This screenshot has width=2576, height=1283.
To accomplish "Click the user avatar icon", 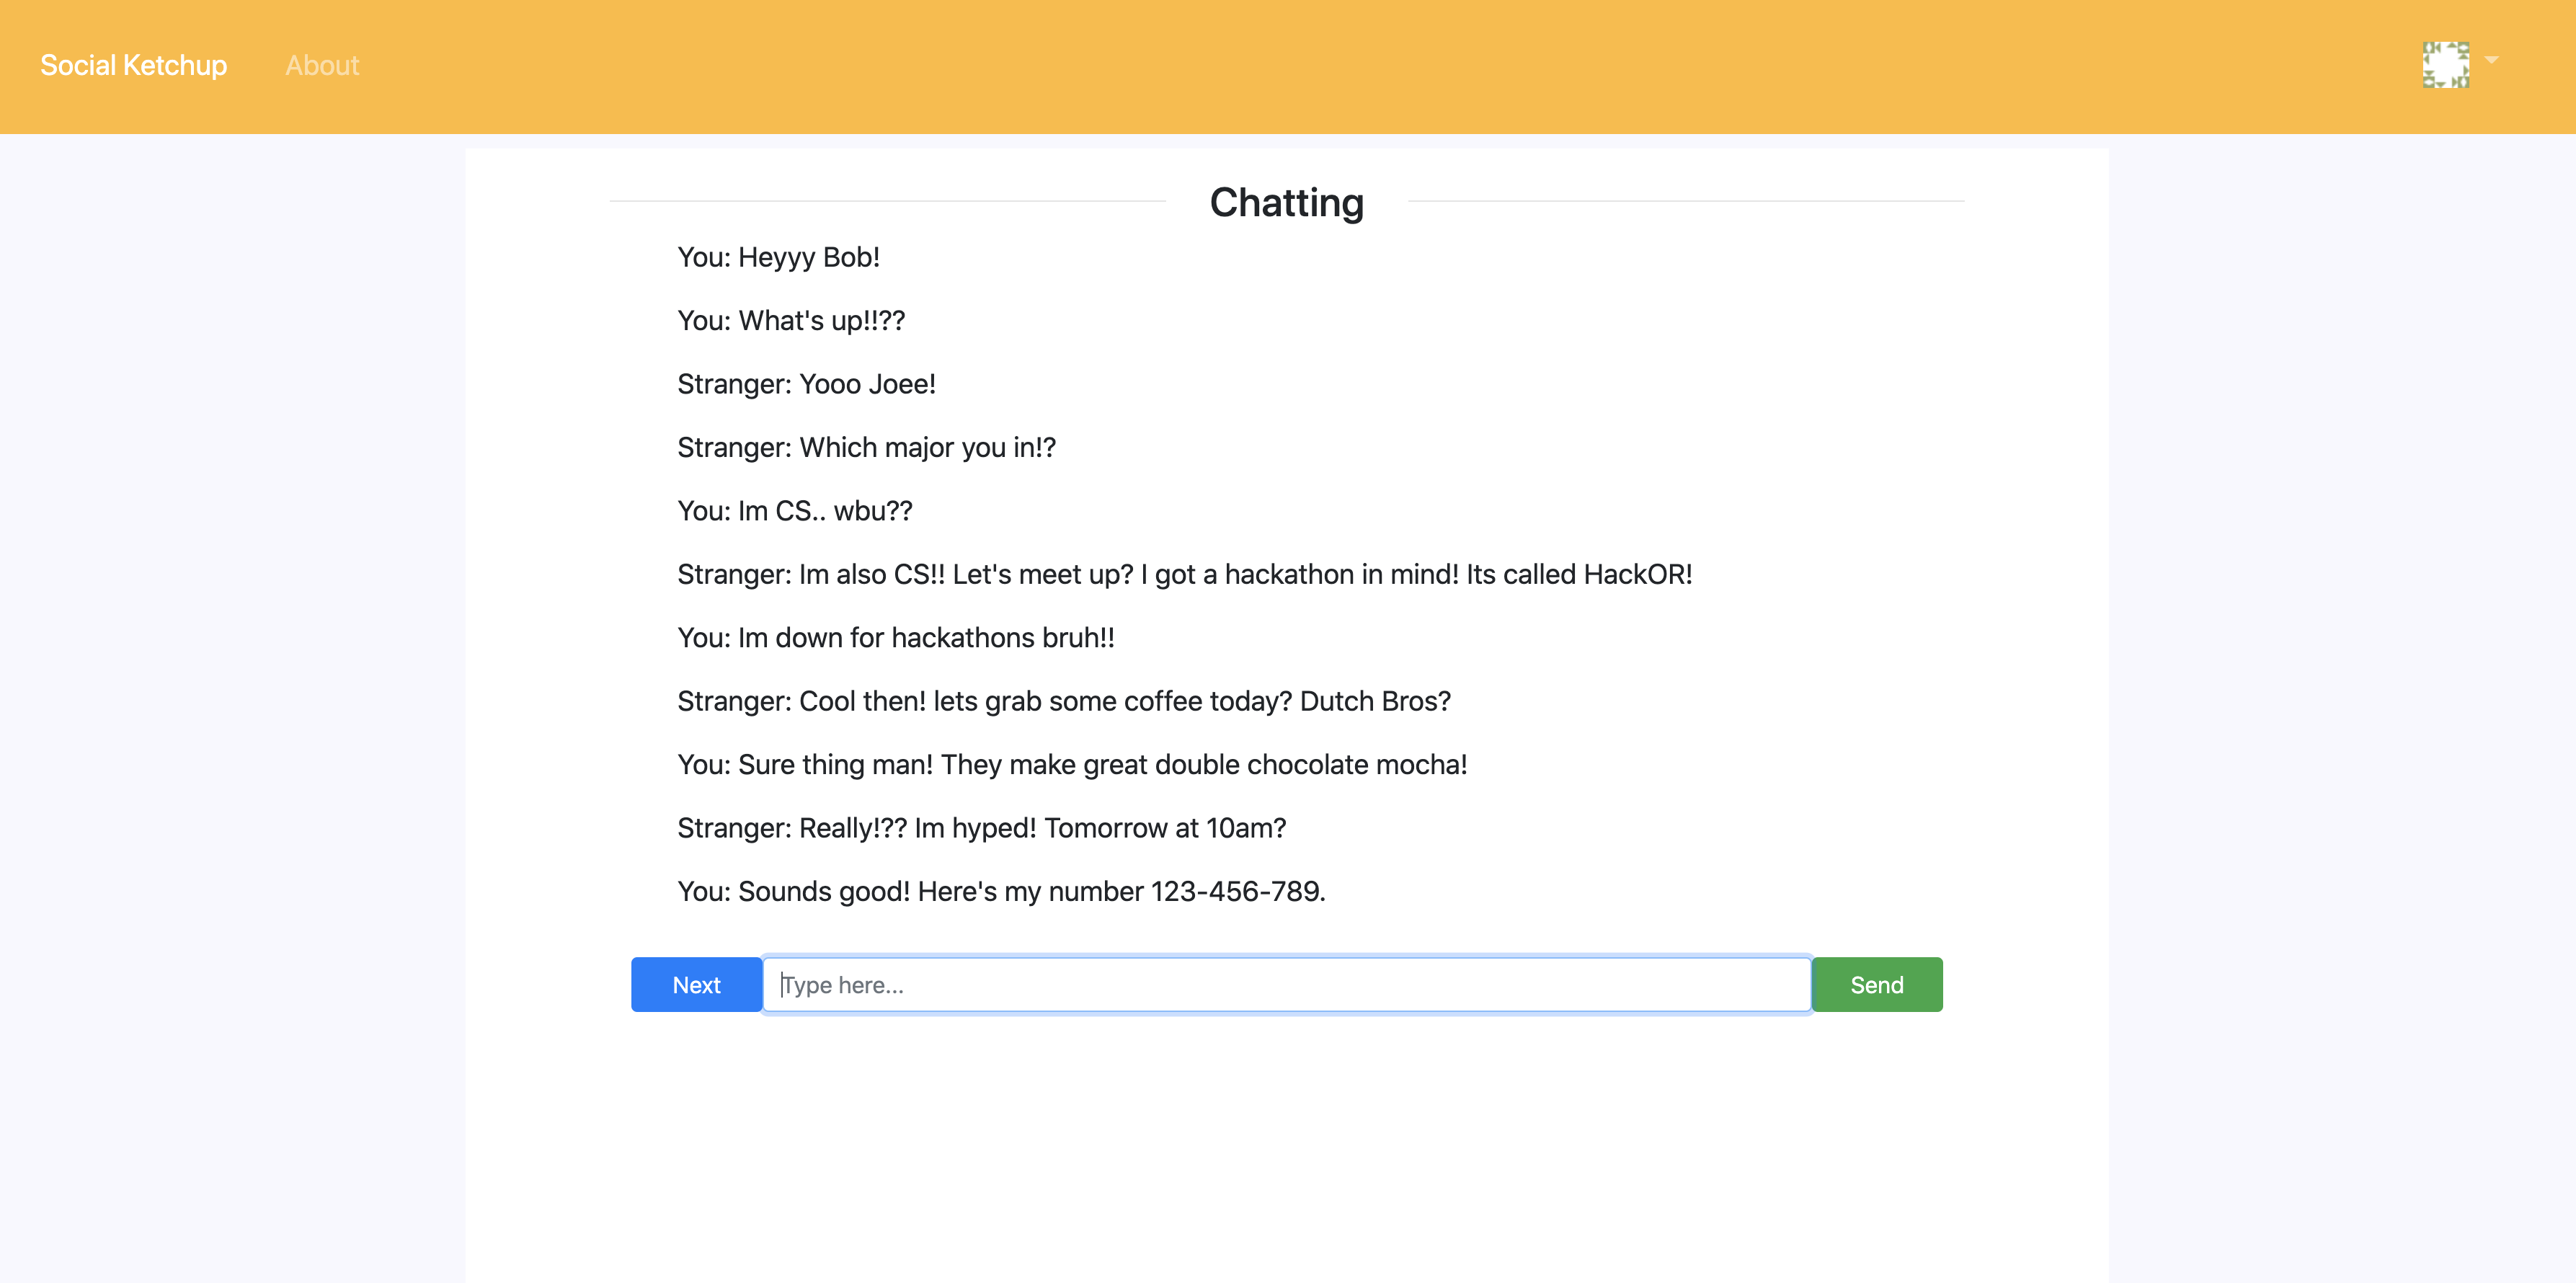I will coord(2445,65).
